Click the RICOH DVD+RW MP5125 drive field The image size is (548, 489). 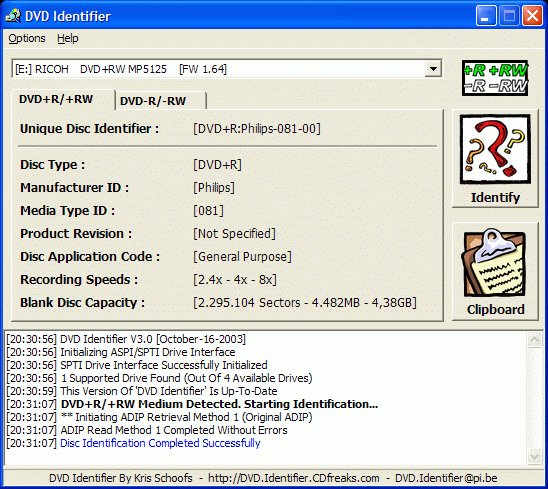[x=218, y=69]
